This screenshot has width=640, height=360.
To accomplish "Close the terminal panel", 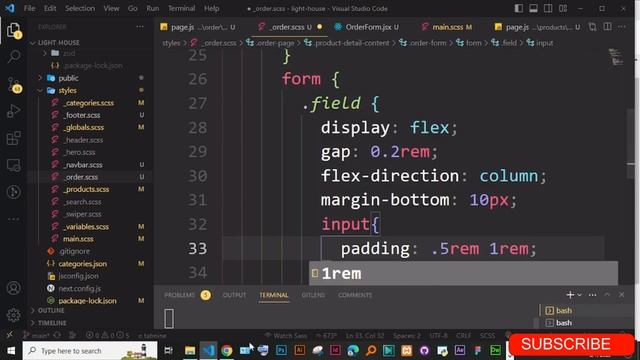I will click(621, 295).
